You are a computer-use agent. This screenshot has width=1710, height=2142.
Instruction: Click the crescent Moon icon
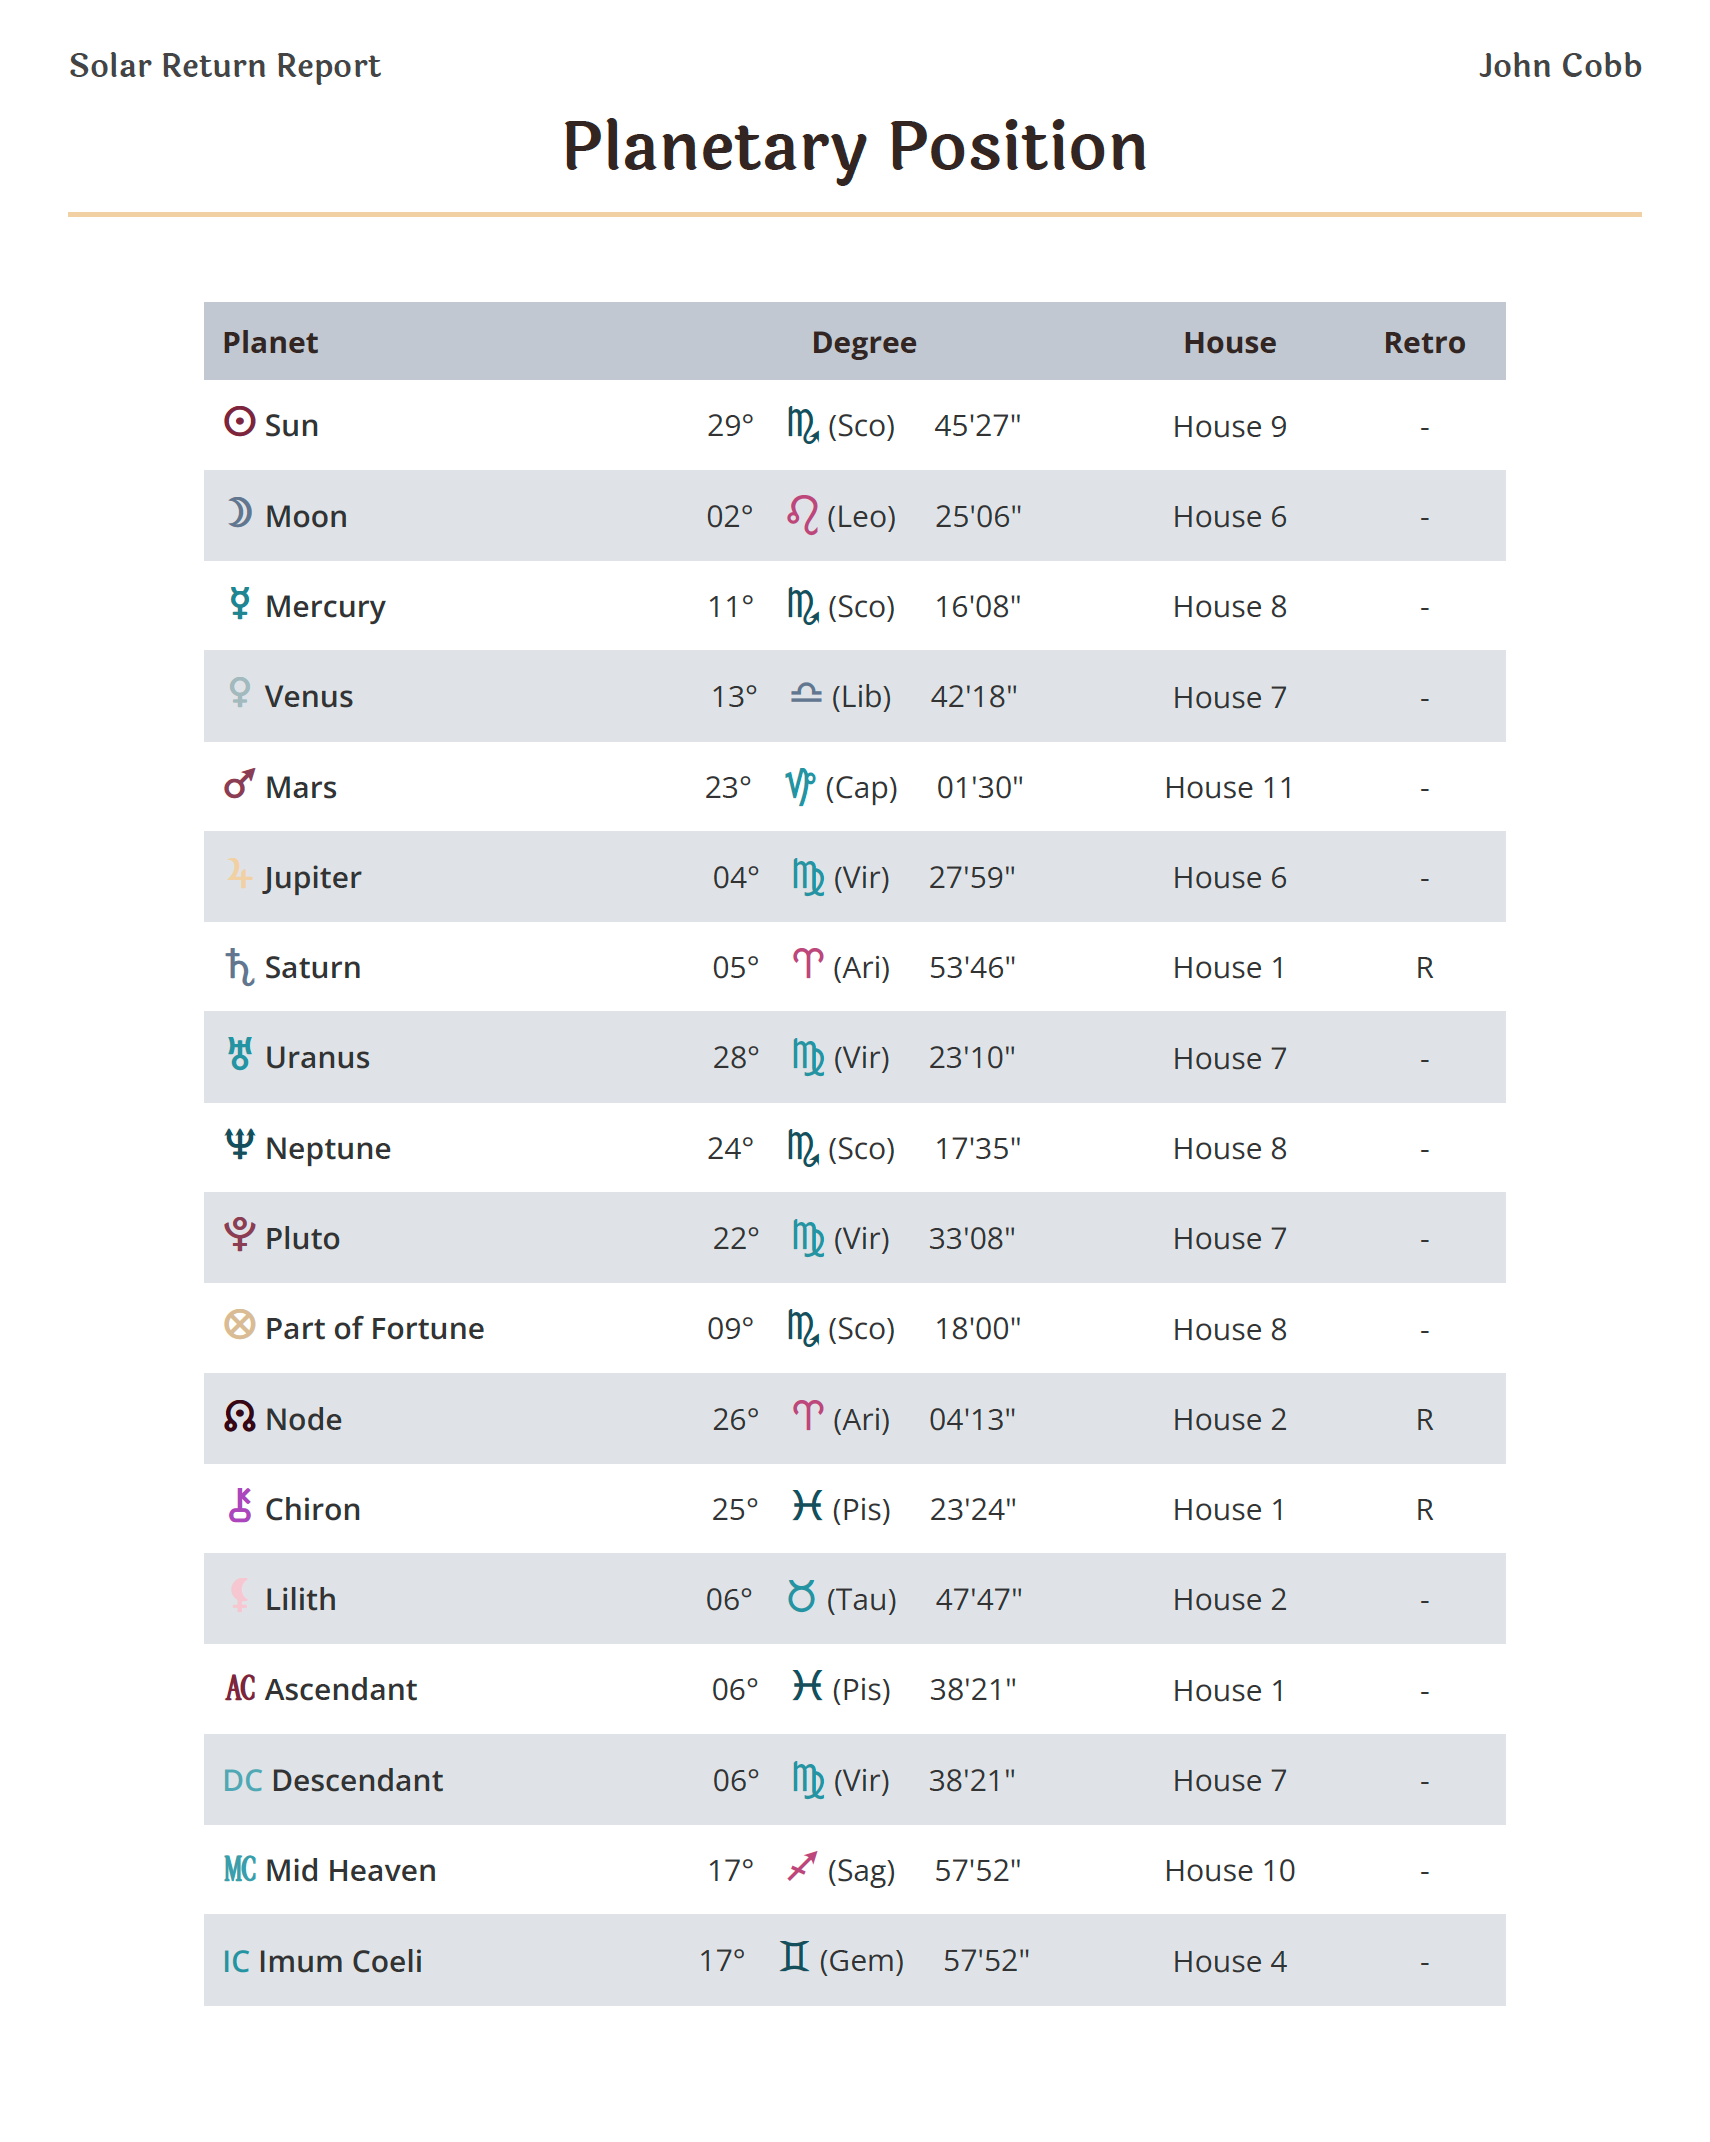coord(239,513)
